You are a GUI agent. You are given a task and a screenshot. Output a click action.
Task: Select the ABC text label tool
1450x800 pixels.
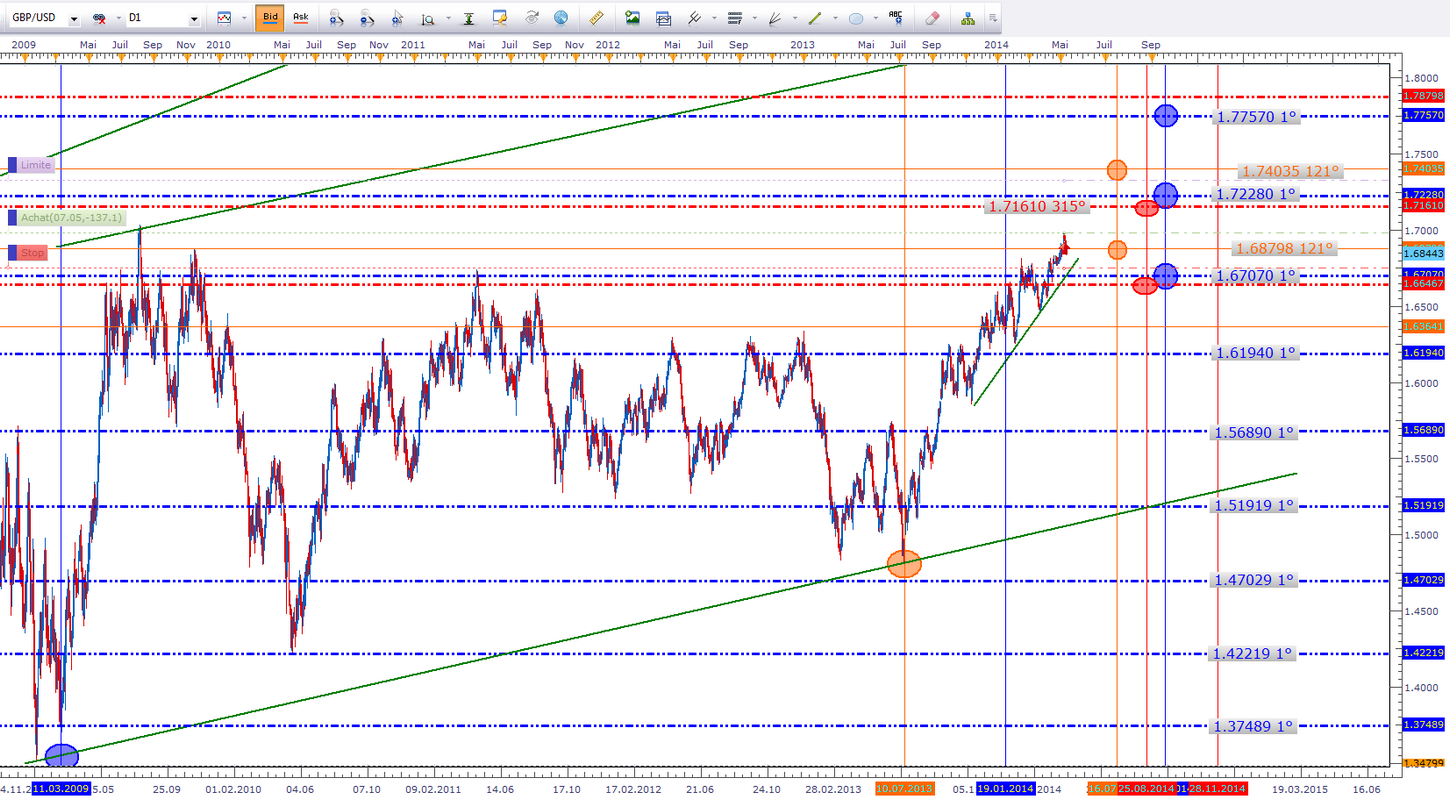point(896,18)
